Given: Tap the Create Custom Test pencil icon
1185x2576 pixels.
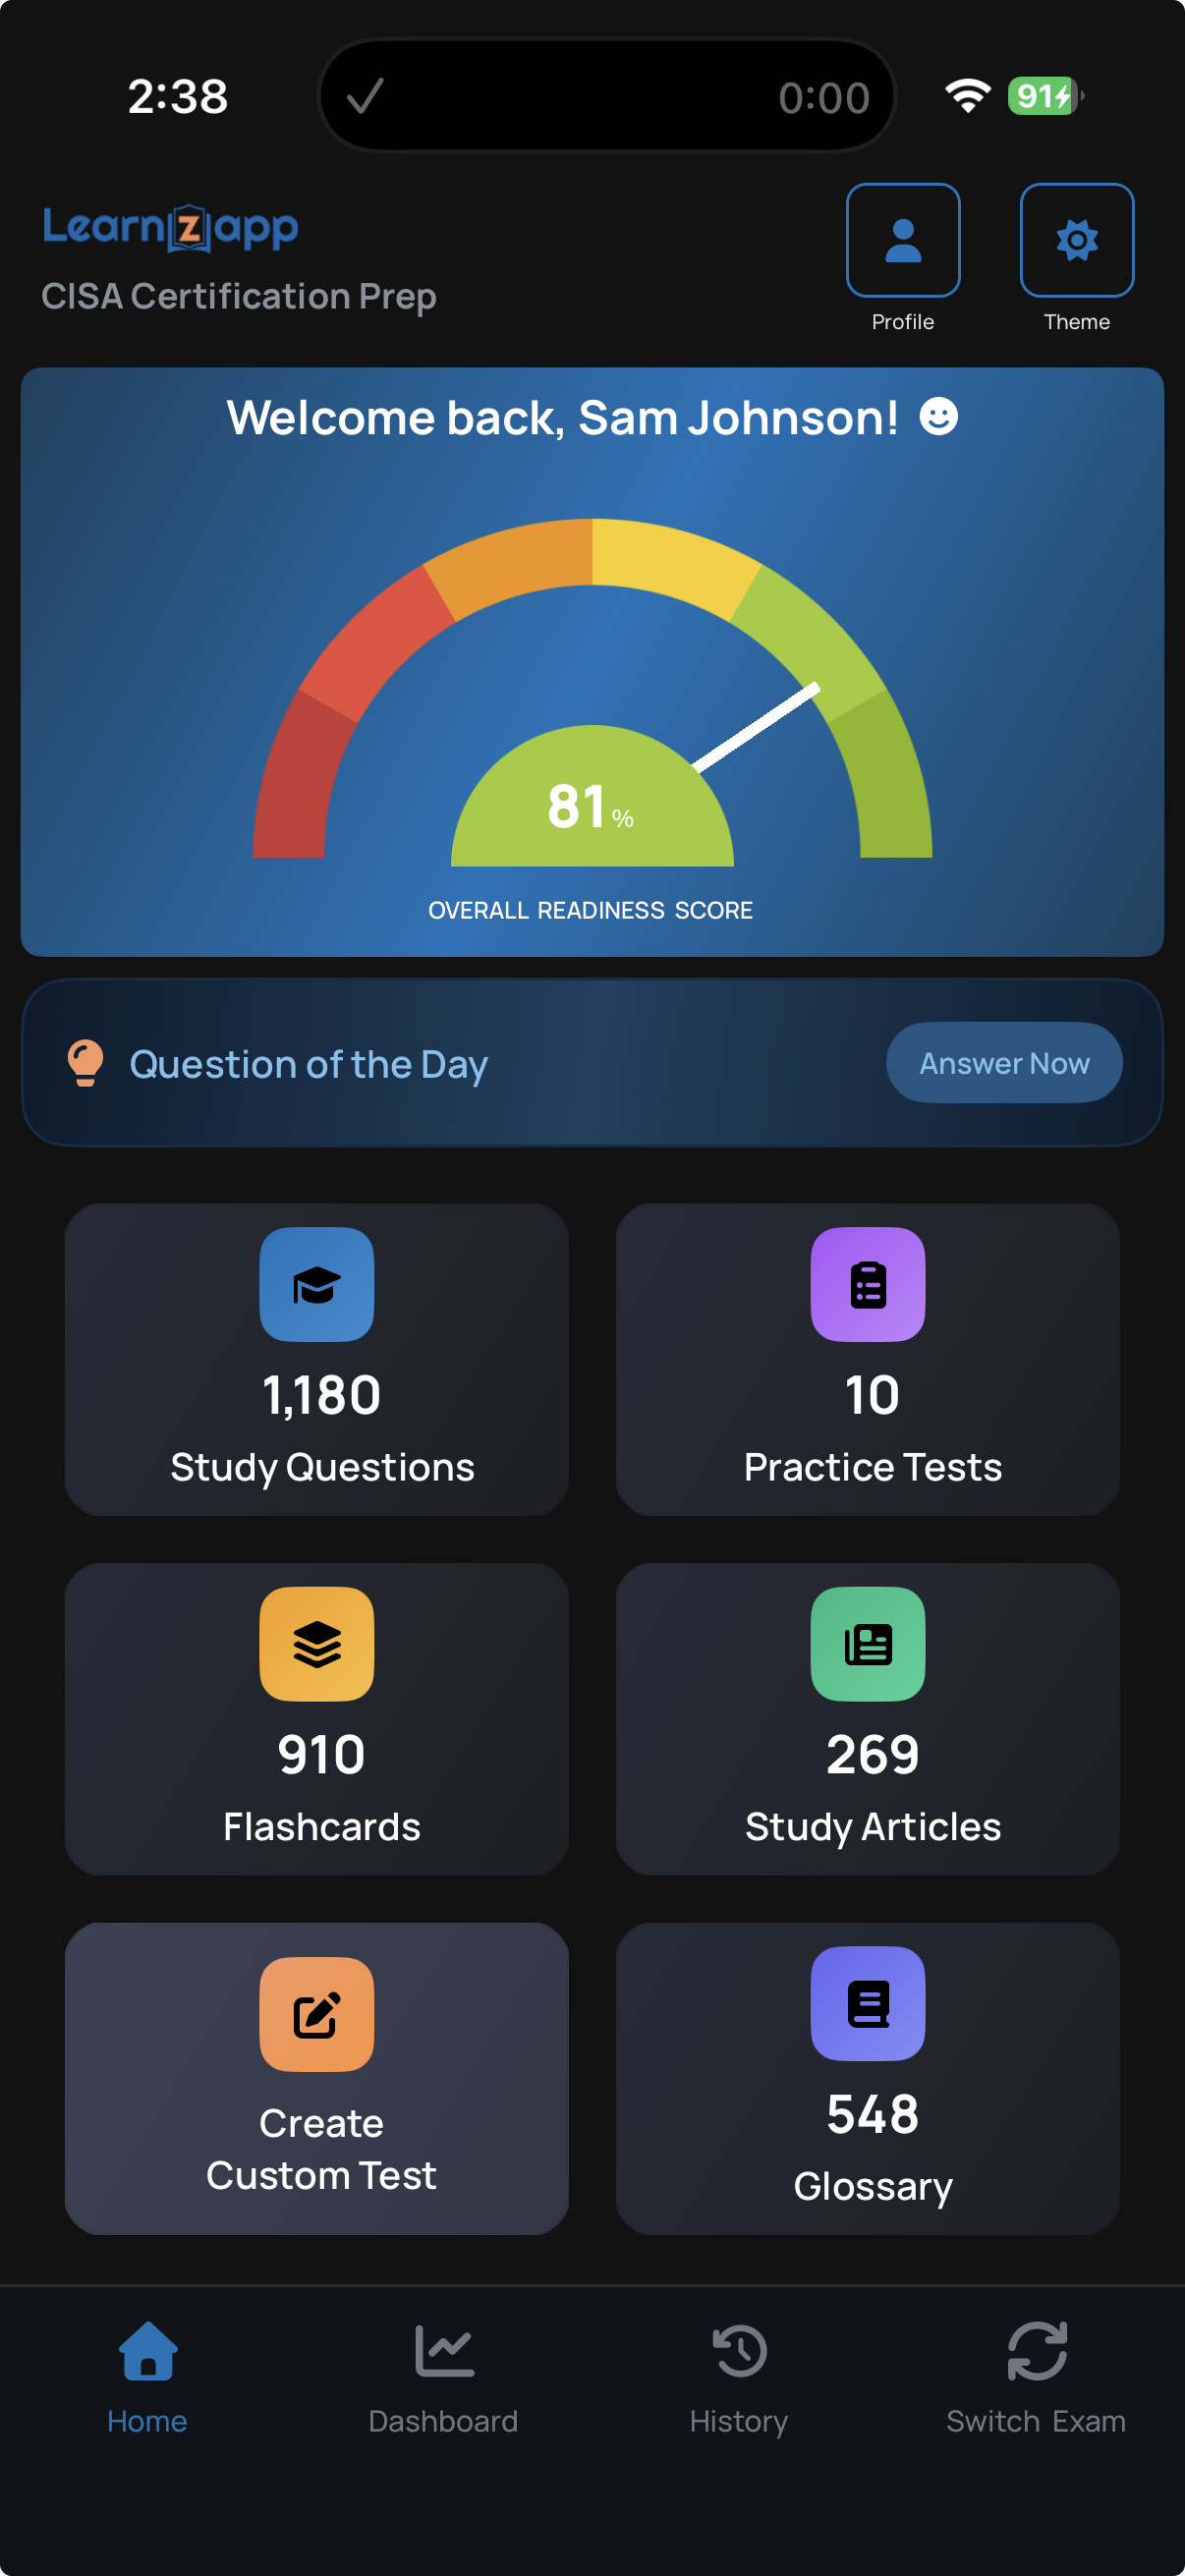Looking at the screenshot, I should 317,2014.
